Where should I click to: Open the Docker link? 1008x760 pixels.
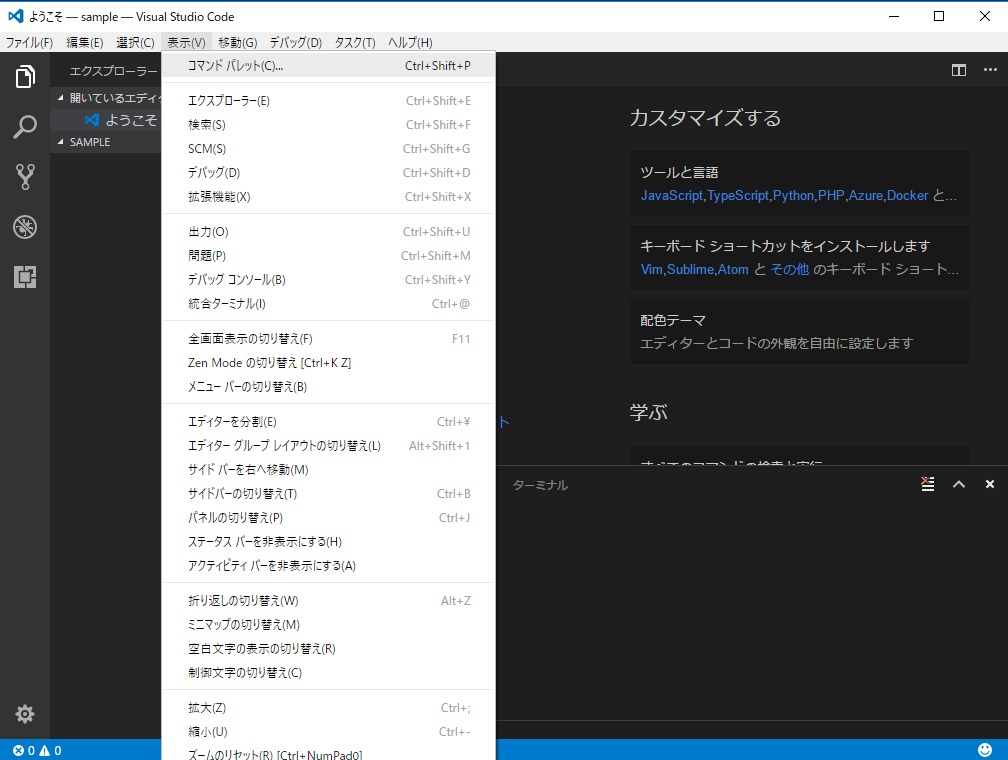tap(907, 195)
